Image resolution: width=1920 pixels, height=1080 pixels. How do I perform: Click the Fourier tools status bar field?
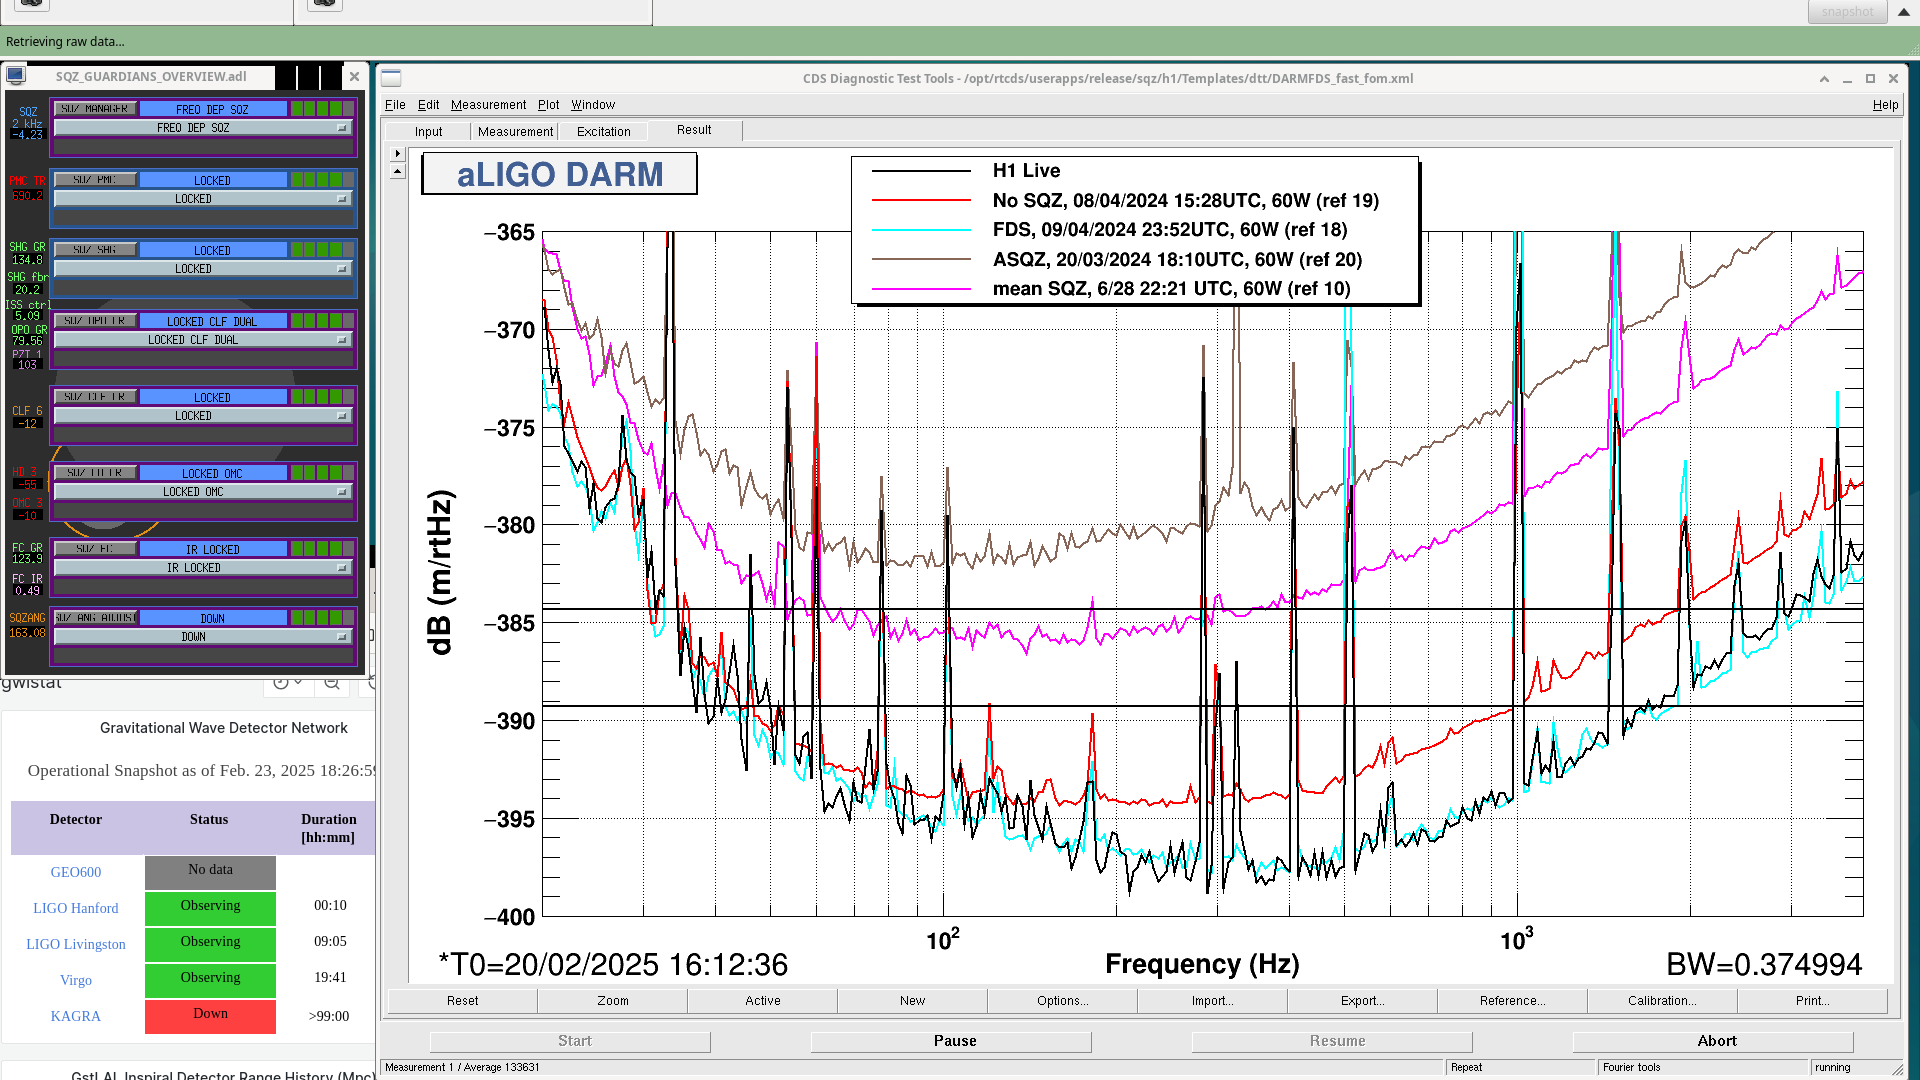click(x=1703, y=1068)
